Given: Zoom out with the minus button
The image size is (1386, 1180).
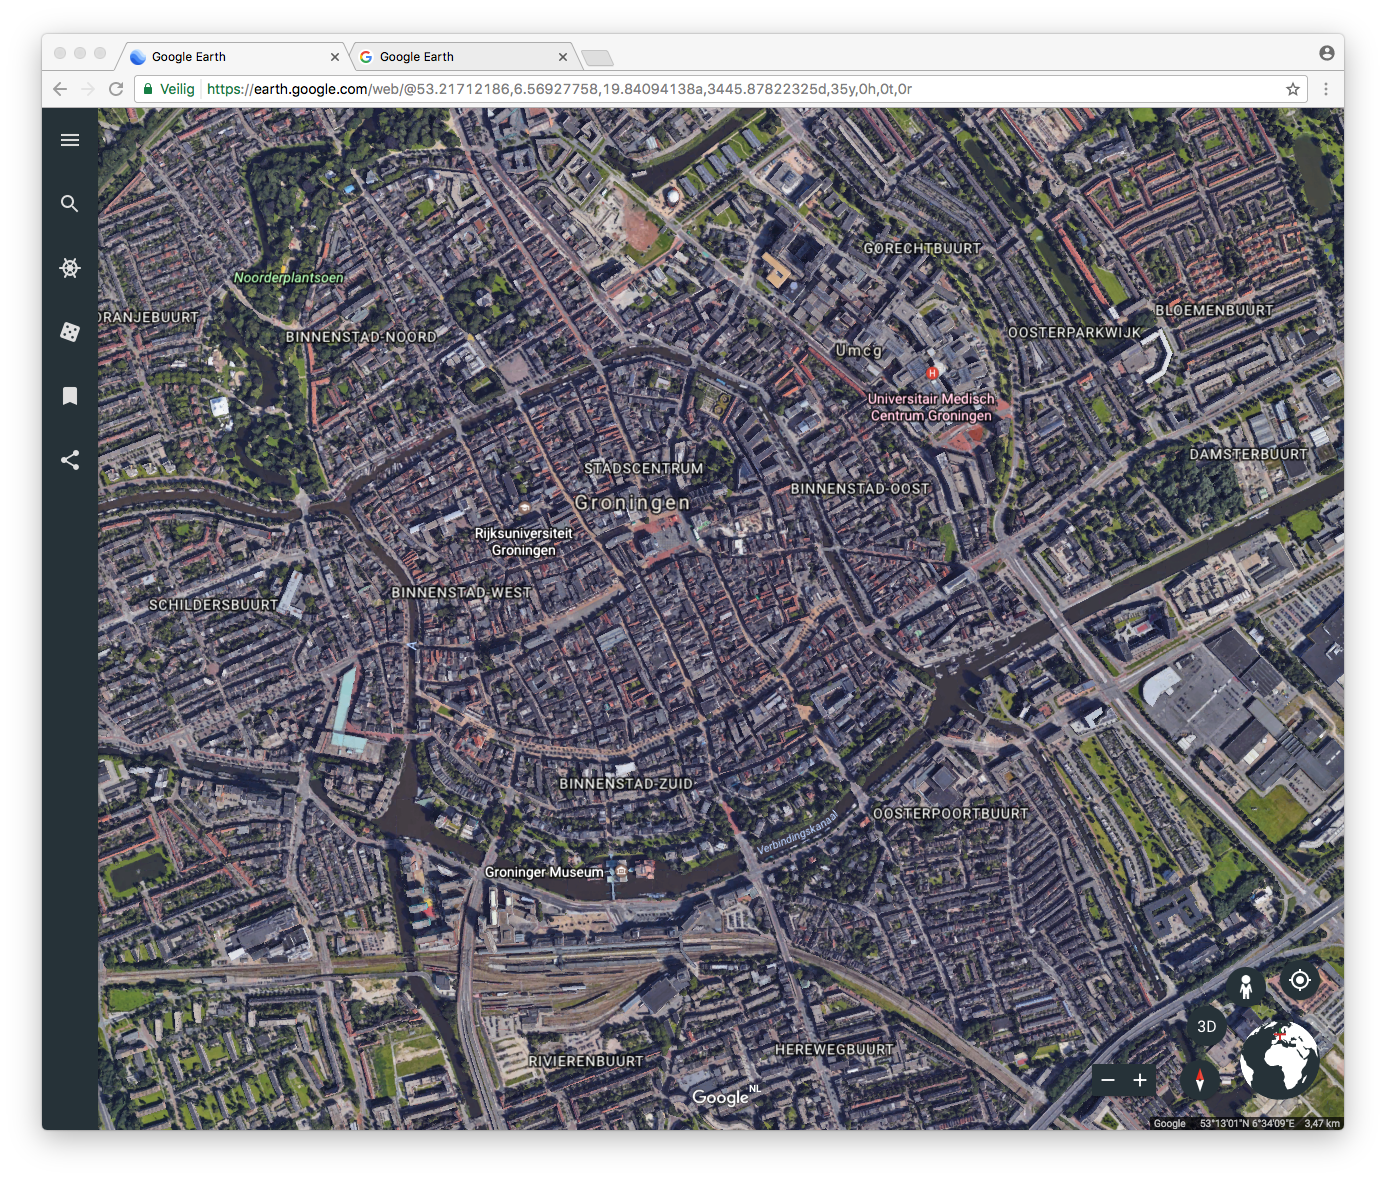Looking at the screenshot, I should (x=1108, y=1080).
